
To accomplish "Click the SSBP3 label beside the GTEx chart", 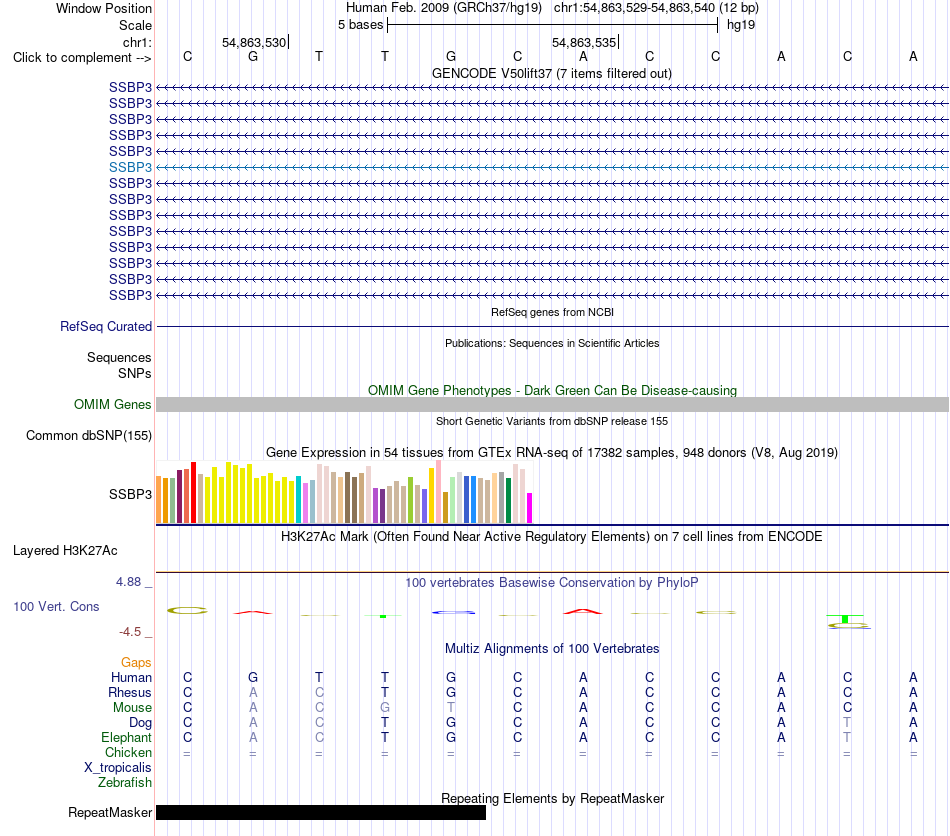I will pos(130,494).
